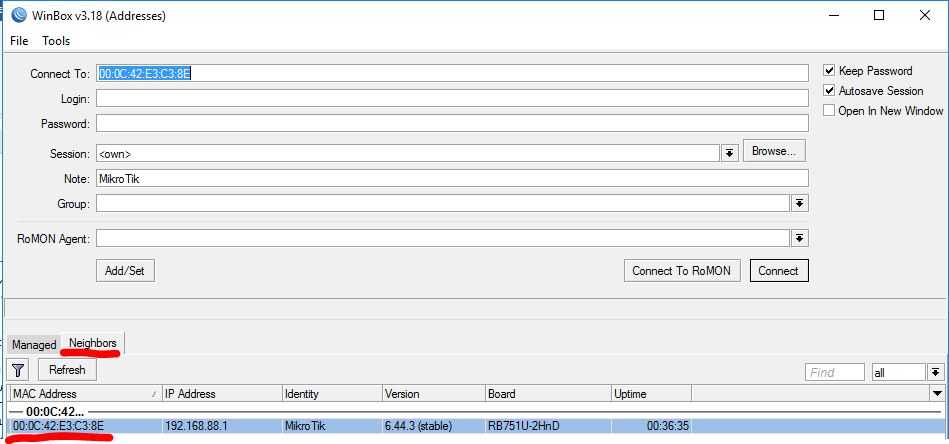The width and height of the screenshot is (949, 444).
Task: Focus the Login input field
Action: click(452, 98)
